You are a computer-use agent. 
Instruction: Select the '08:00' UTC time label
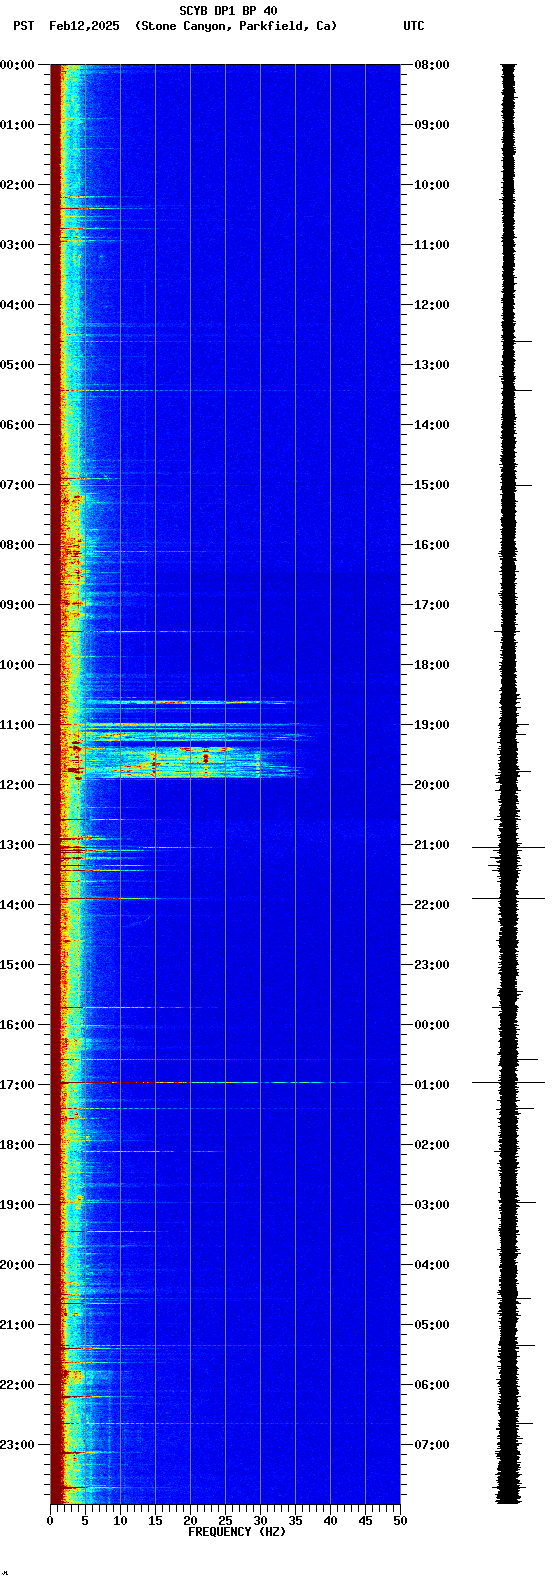[432, 65]
